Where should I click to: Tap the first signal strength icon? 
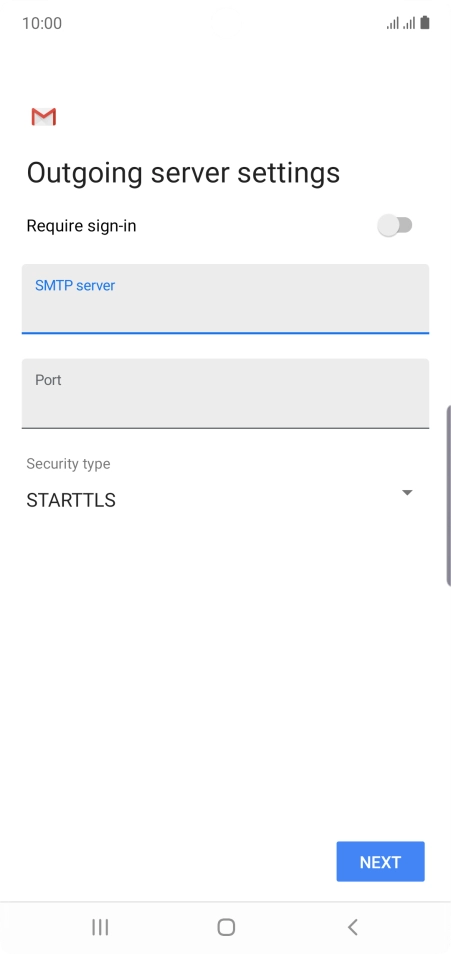pyautogui.click(x=393, y=24)
